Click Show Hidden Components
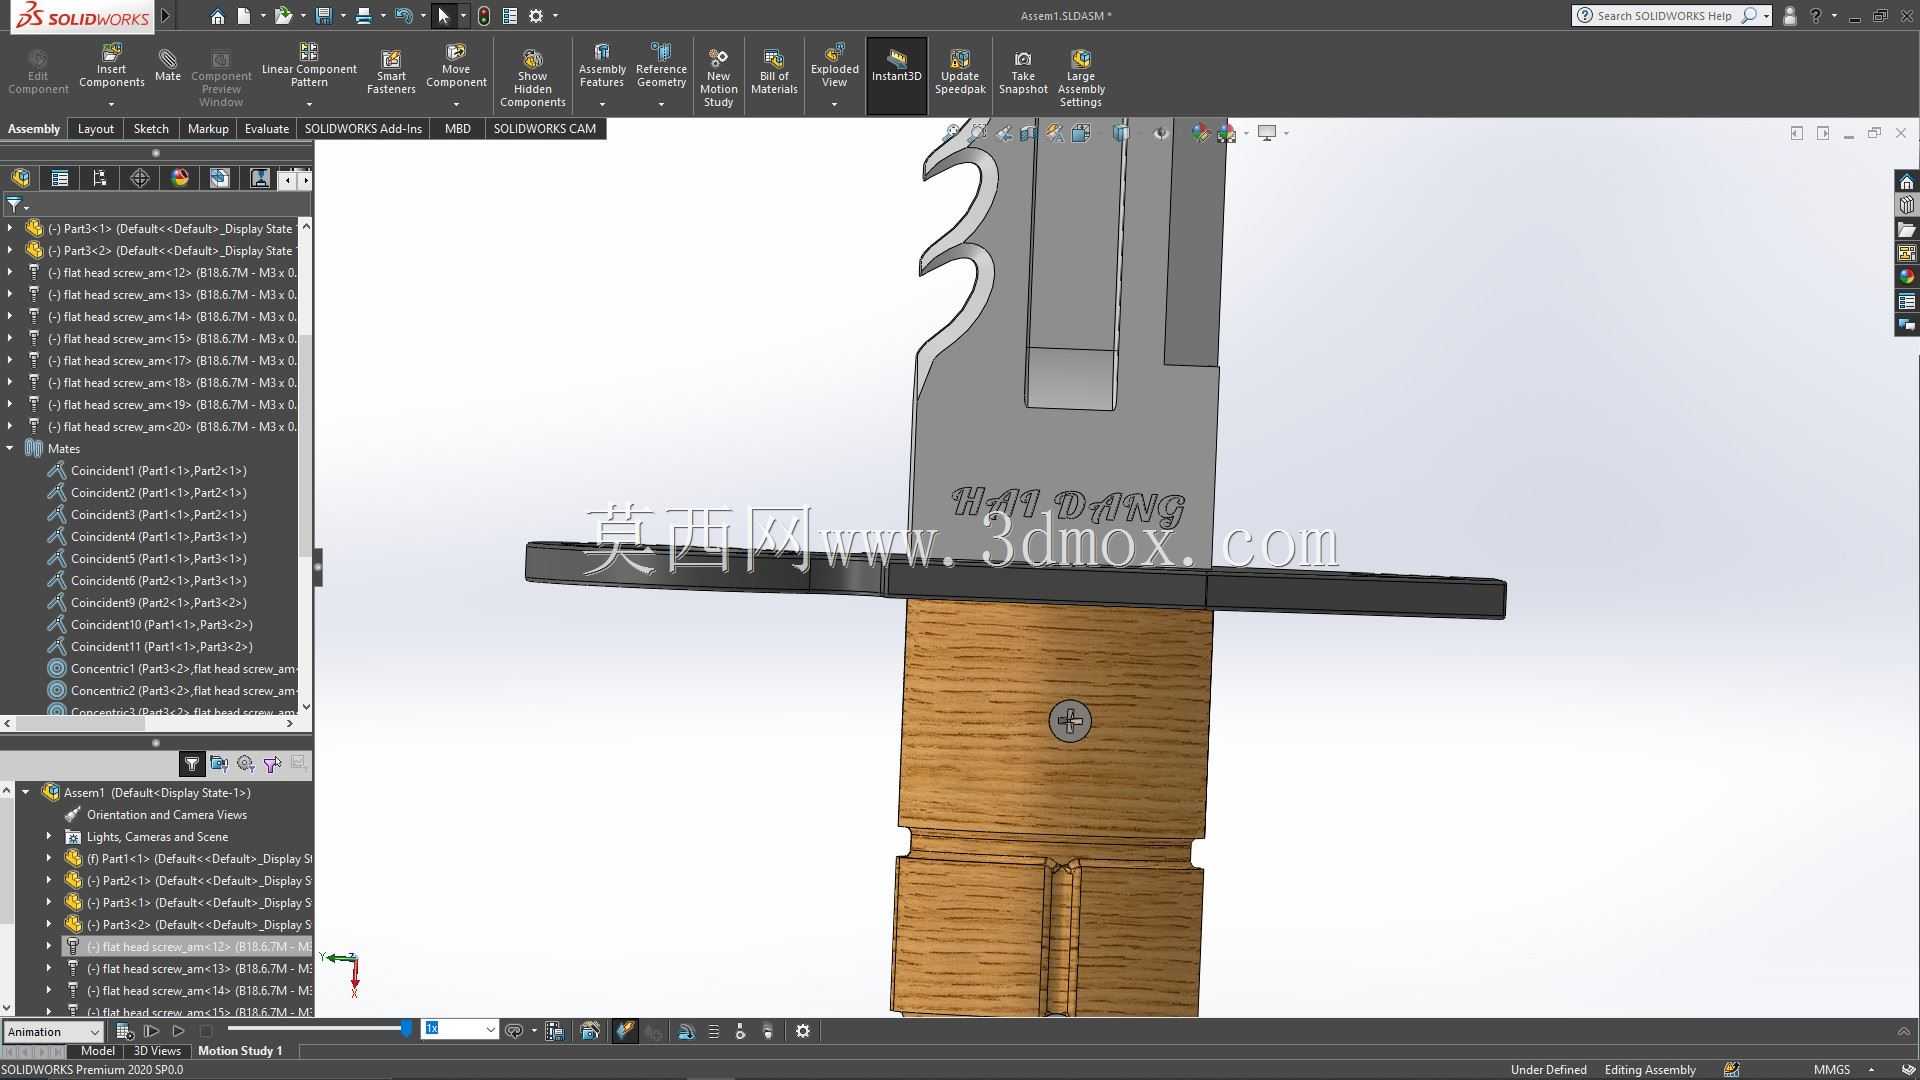The image size is (1920, 1080). (532, 78)
